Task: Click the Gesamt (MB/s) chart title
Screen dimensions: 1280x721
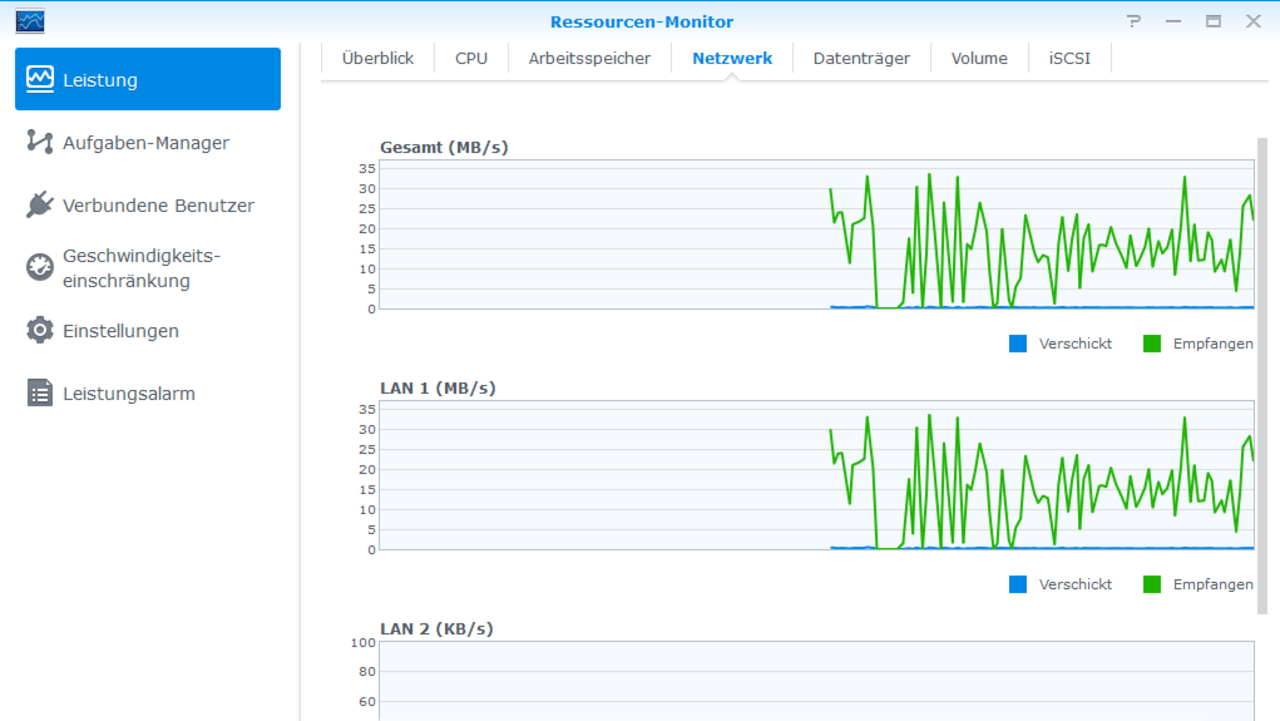Action: click(x=444, y=147)
